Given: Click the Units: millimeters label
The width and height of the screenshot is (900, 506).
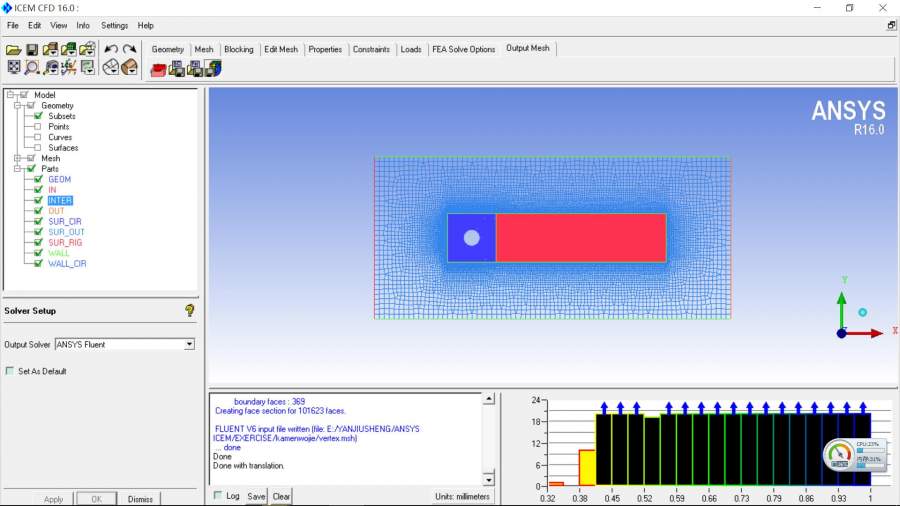Looking at the screenshot, I should [x=462, y=496].
